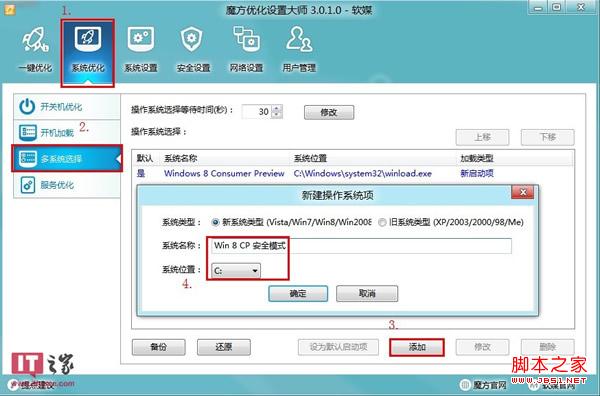Select 新系统类型 radio button

[x=215, y=222]
